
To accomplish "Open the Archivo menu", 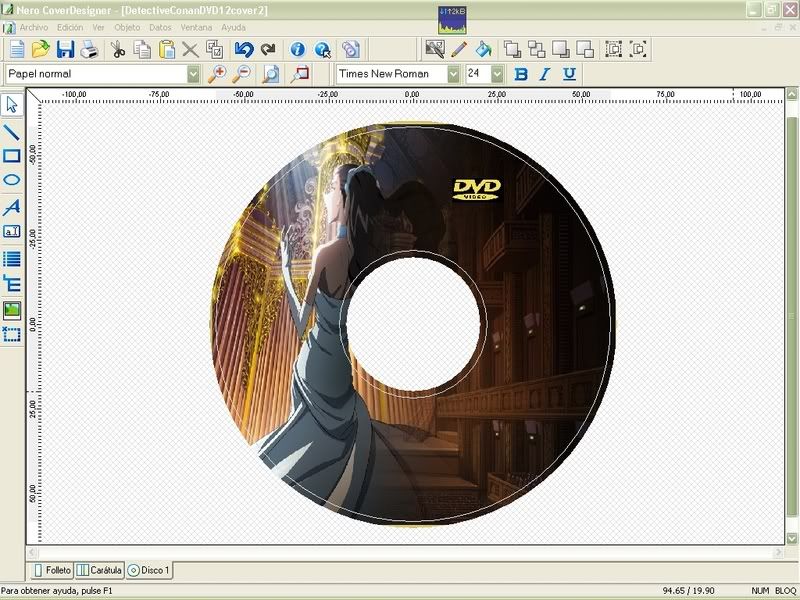I will [34, 27].
